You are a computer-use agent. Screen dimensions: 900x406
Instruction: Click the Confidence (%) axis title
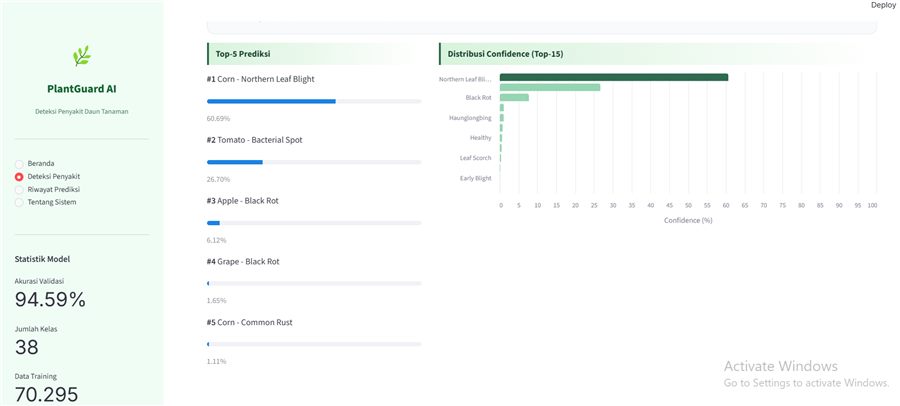pos(688,220)
